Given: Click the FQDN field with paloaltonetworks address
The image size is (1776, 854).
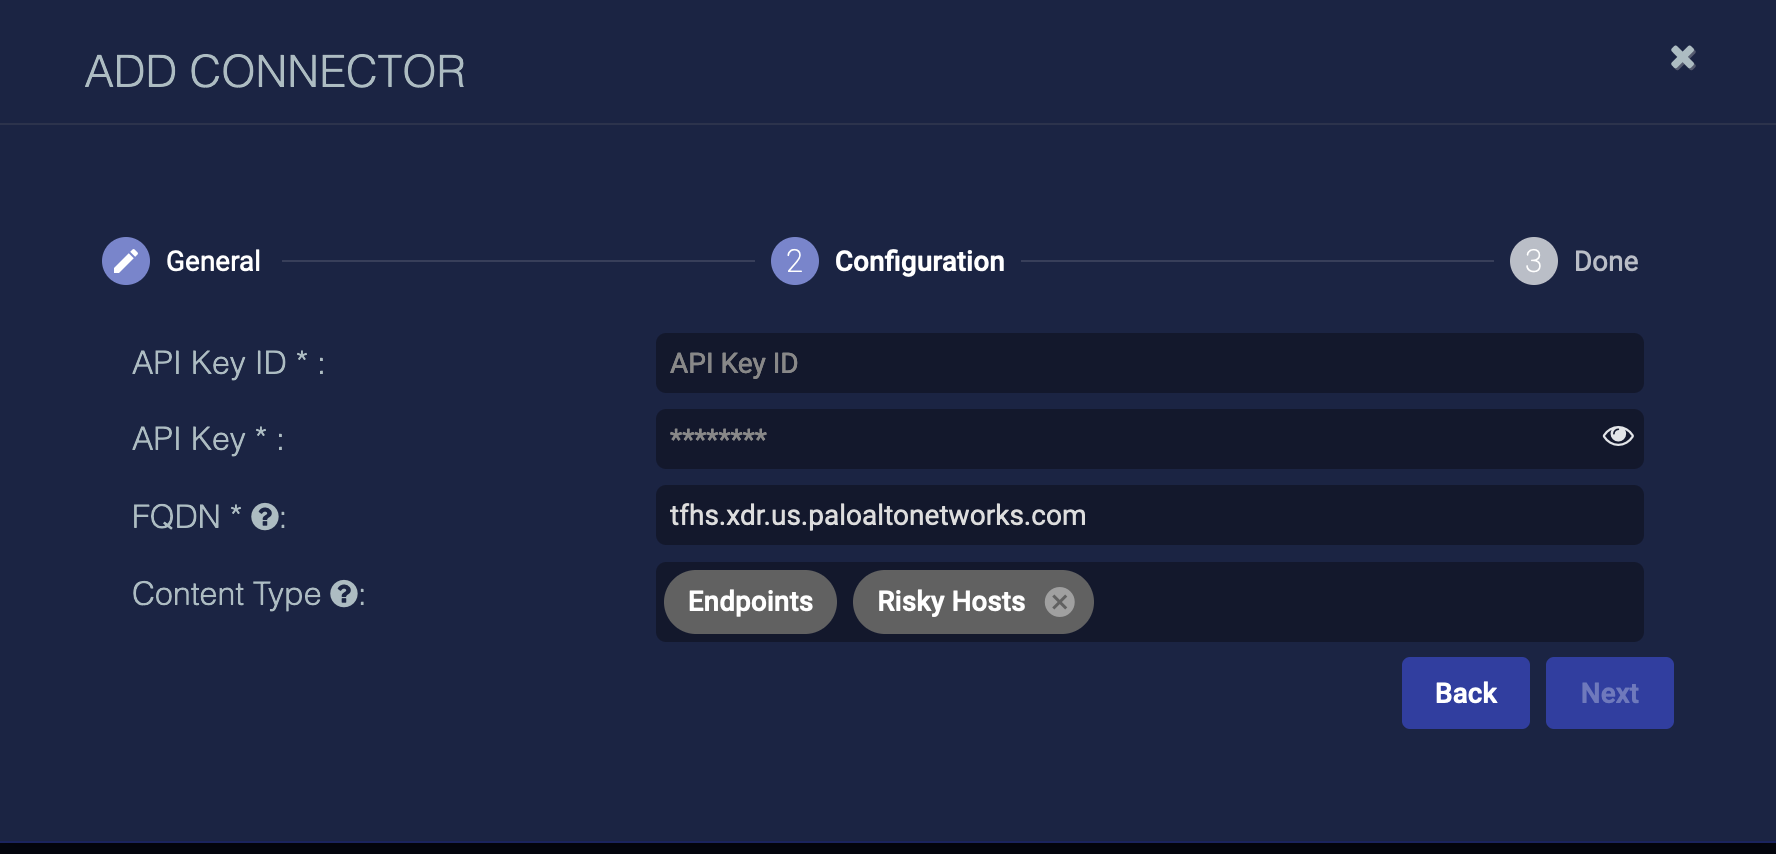Looking at the screenshot, I should [x=1148, y=515].
